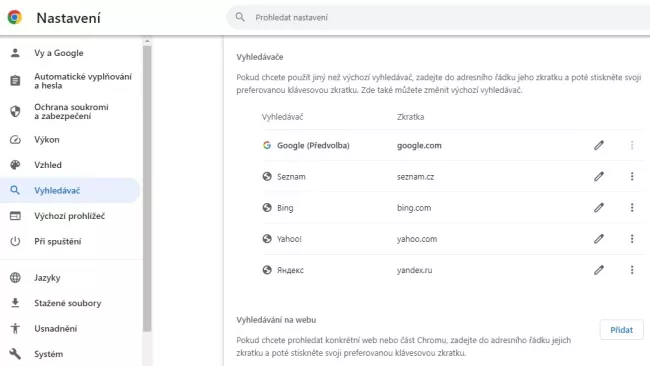Edit the Bing search engine entry

click(599, 207)
